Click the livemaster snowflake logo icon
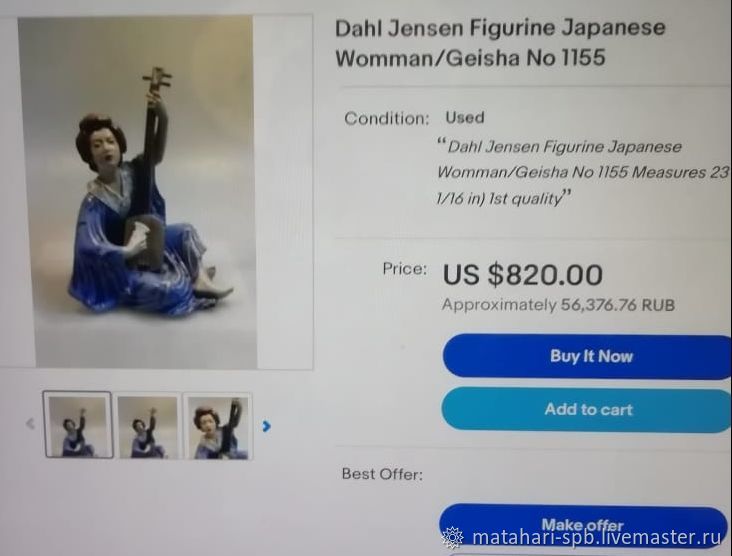Viewport: 732px width, 556px height. click(x=452, y=537)
